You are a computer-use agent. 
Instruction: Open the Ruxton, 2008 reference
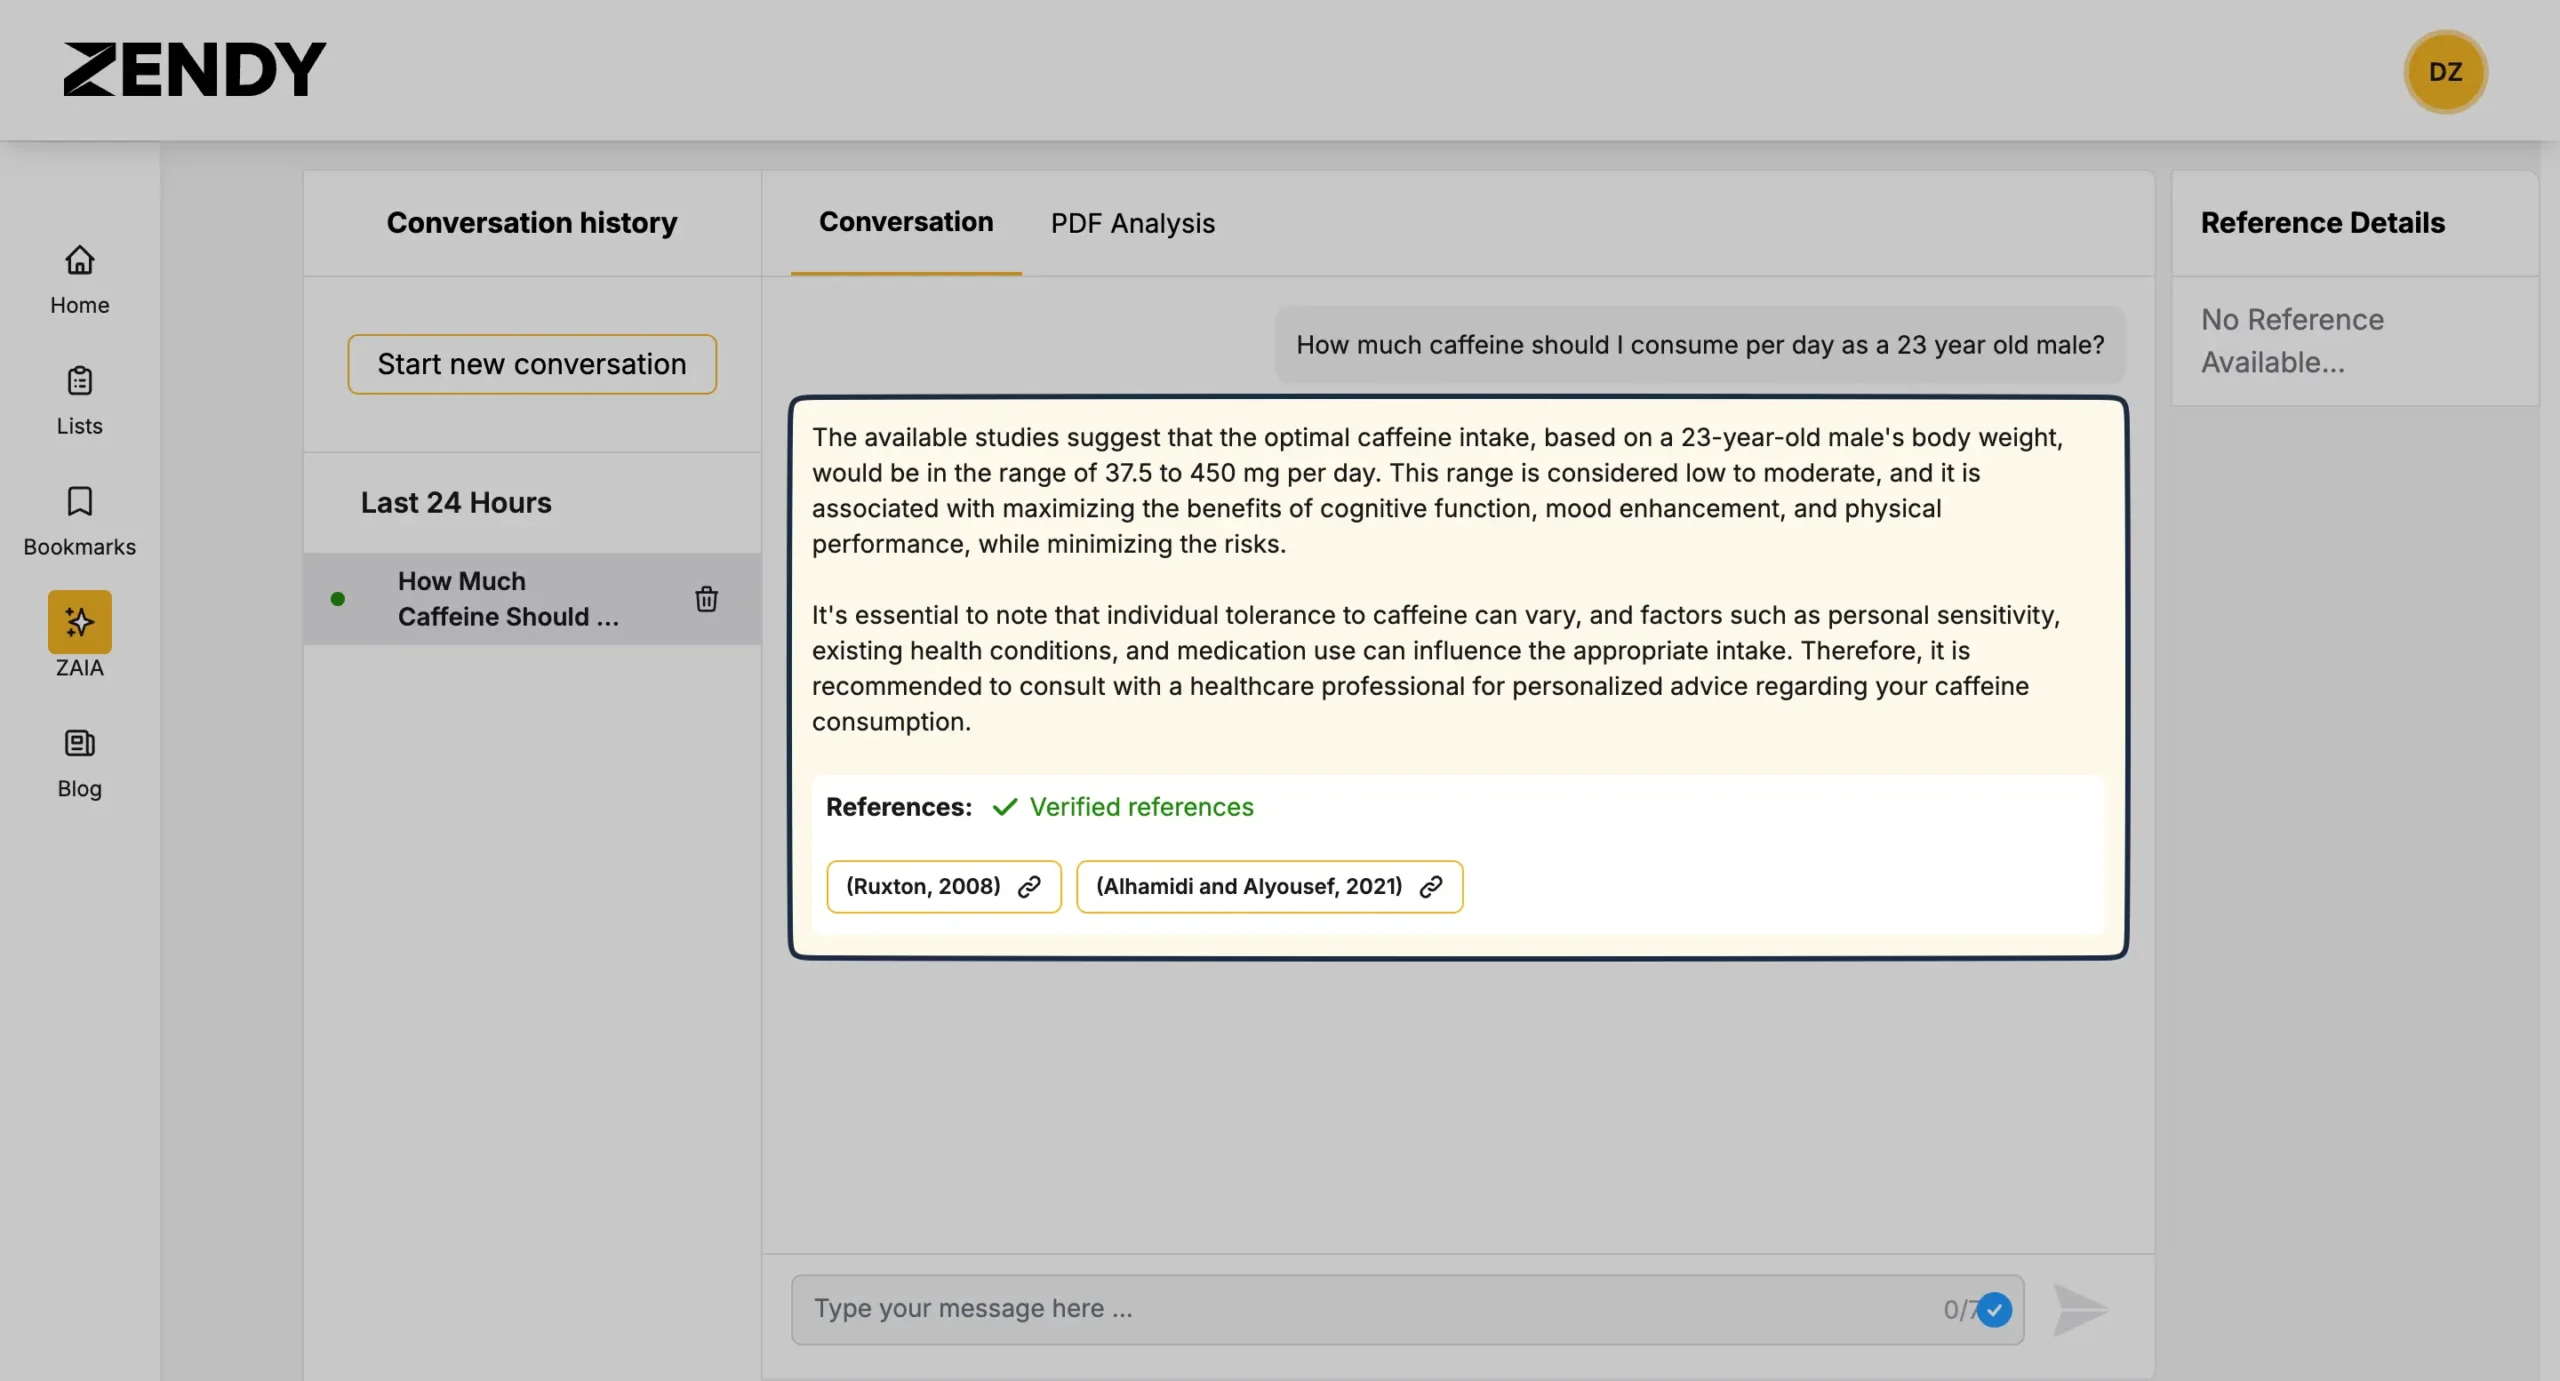point(944,887)
